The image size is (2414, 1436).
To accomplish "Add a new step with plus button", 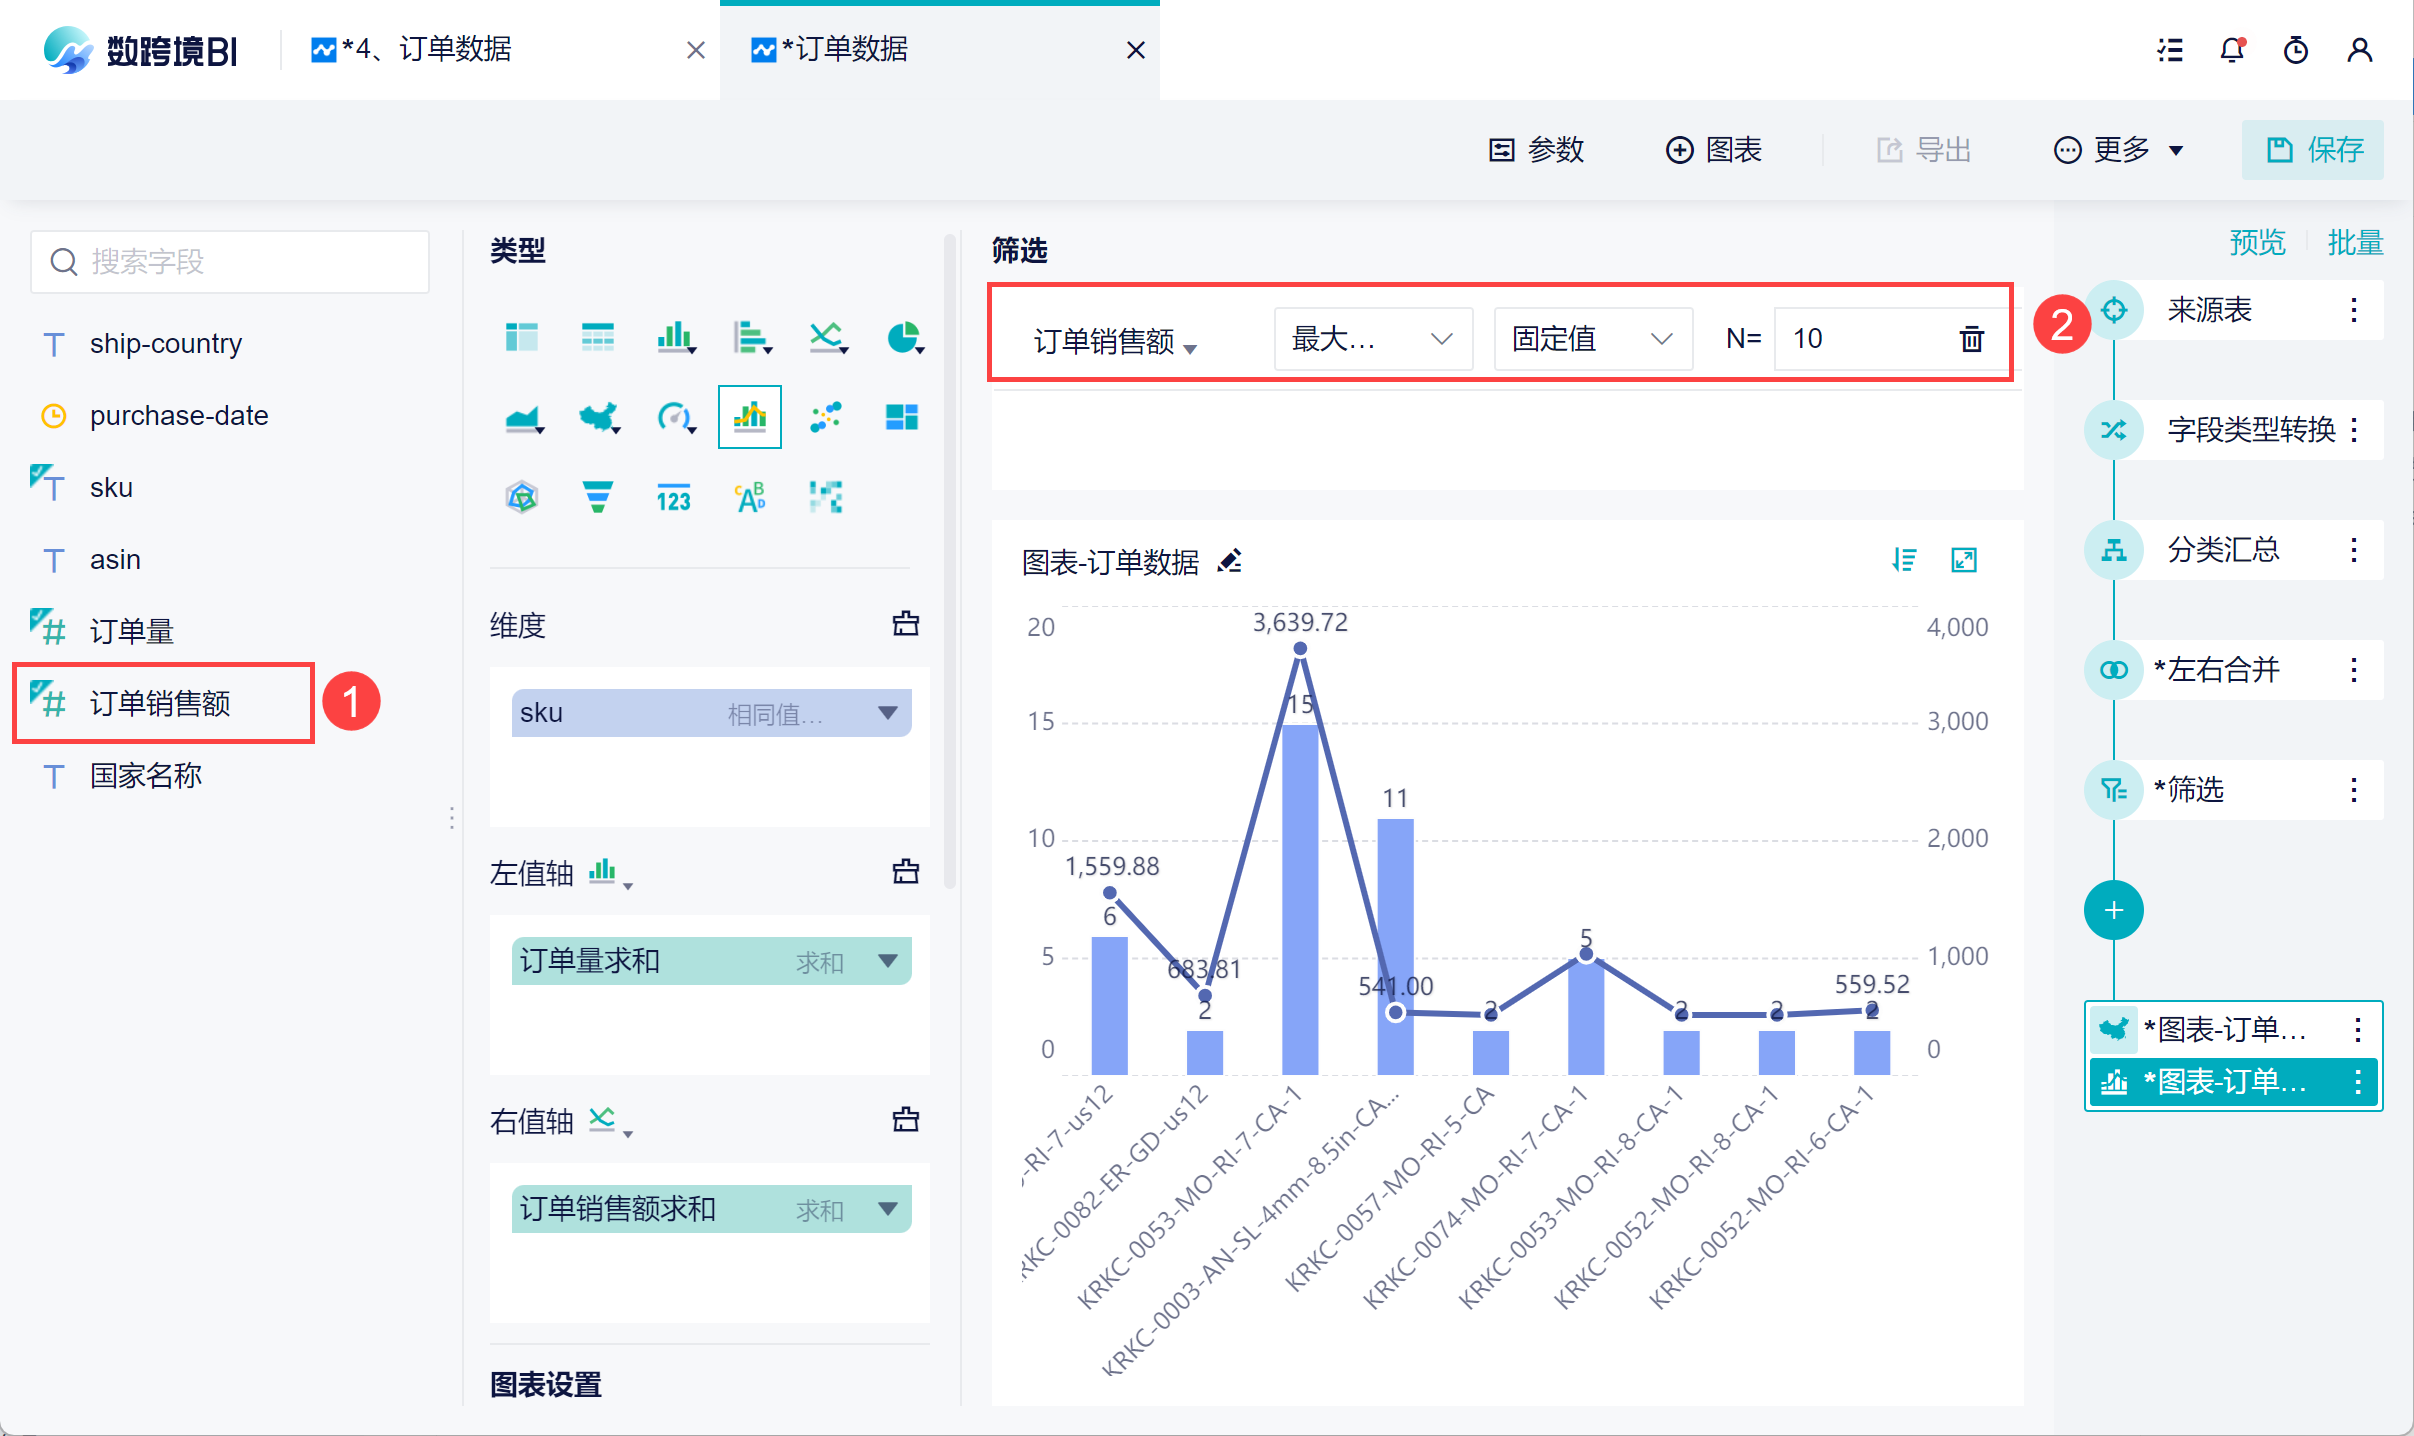I will click(x=2113, y=910).
